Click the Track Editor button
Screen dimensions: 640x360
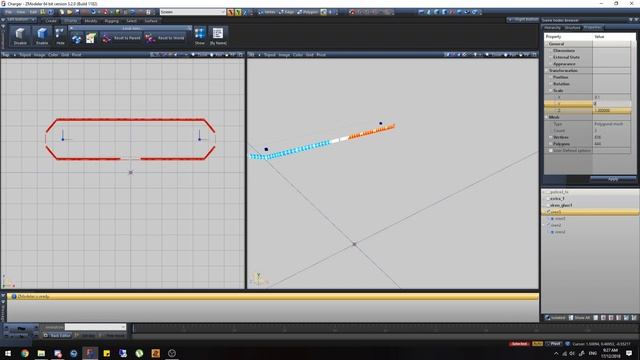click(x=58, y=336)
